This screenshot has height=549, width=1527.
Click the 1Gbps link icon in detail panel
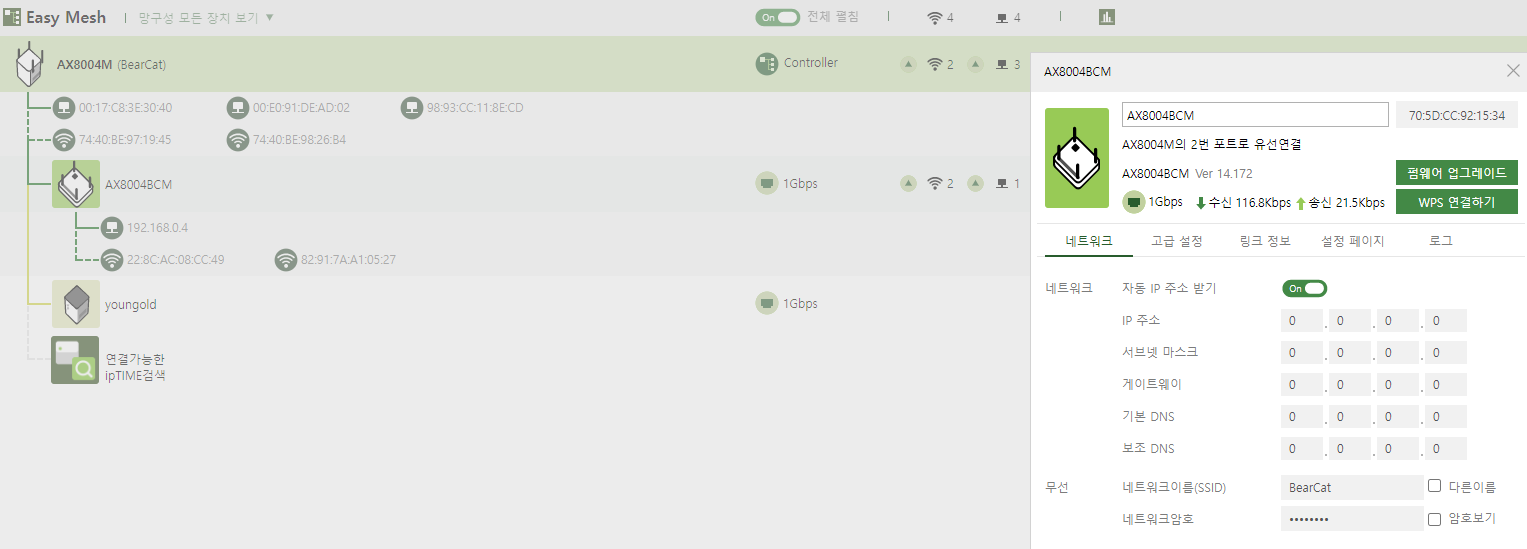click(x=1134, y=202)
